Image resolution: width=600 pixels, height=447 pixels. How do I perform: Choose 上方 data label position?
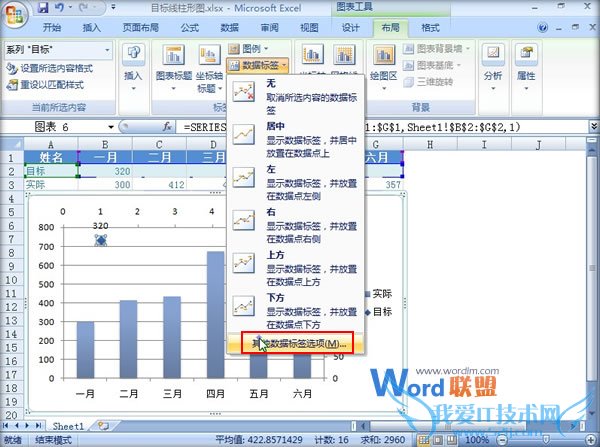tap(295, 268)
